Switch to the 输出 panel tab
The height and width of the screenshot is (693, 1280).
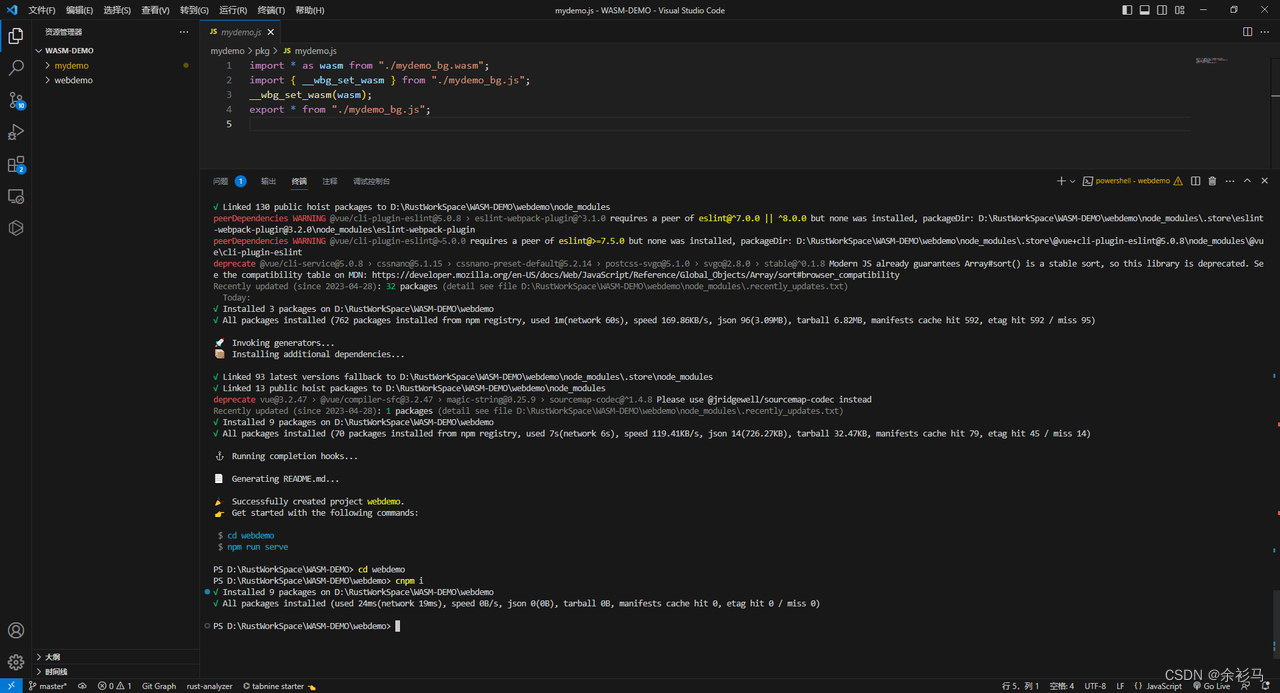click(x=268, y=181)
